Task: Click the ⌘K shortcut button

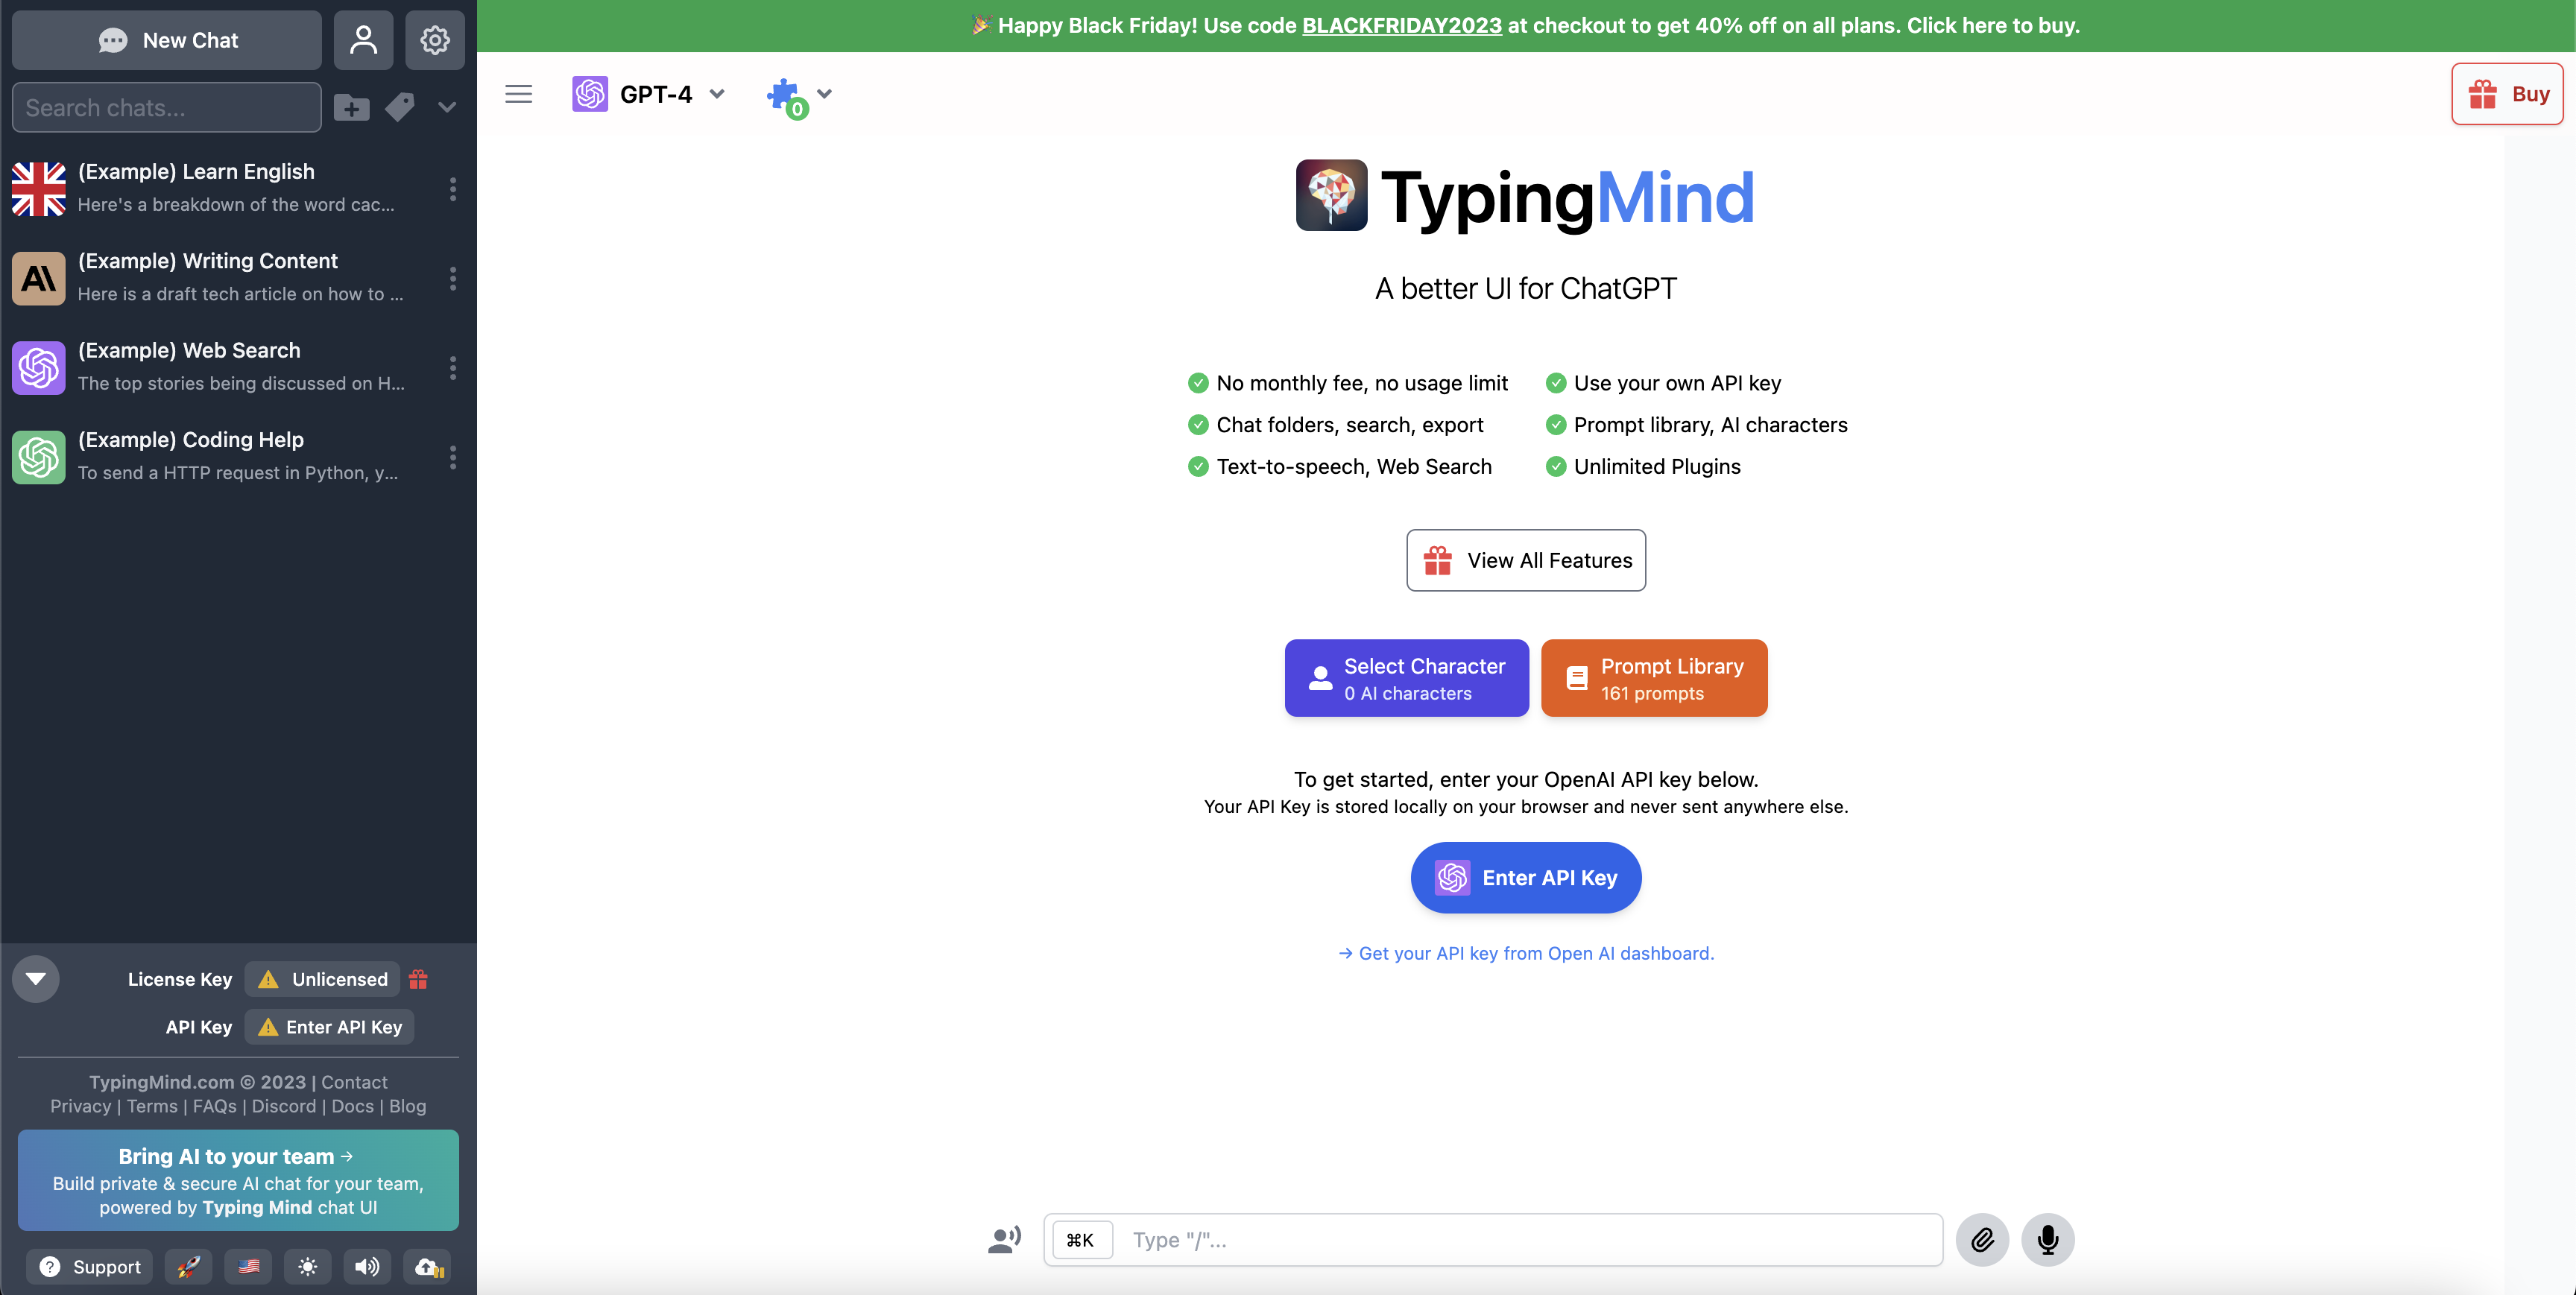Action: (1081, 1240)
